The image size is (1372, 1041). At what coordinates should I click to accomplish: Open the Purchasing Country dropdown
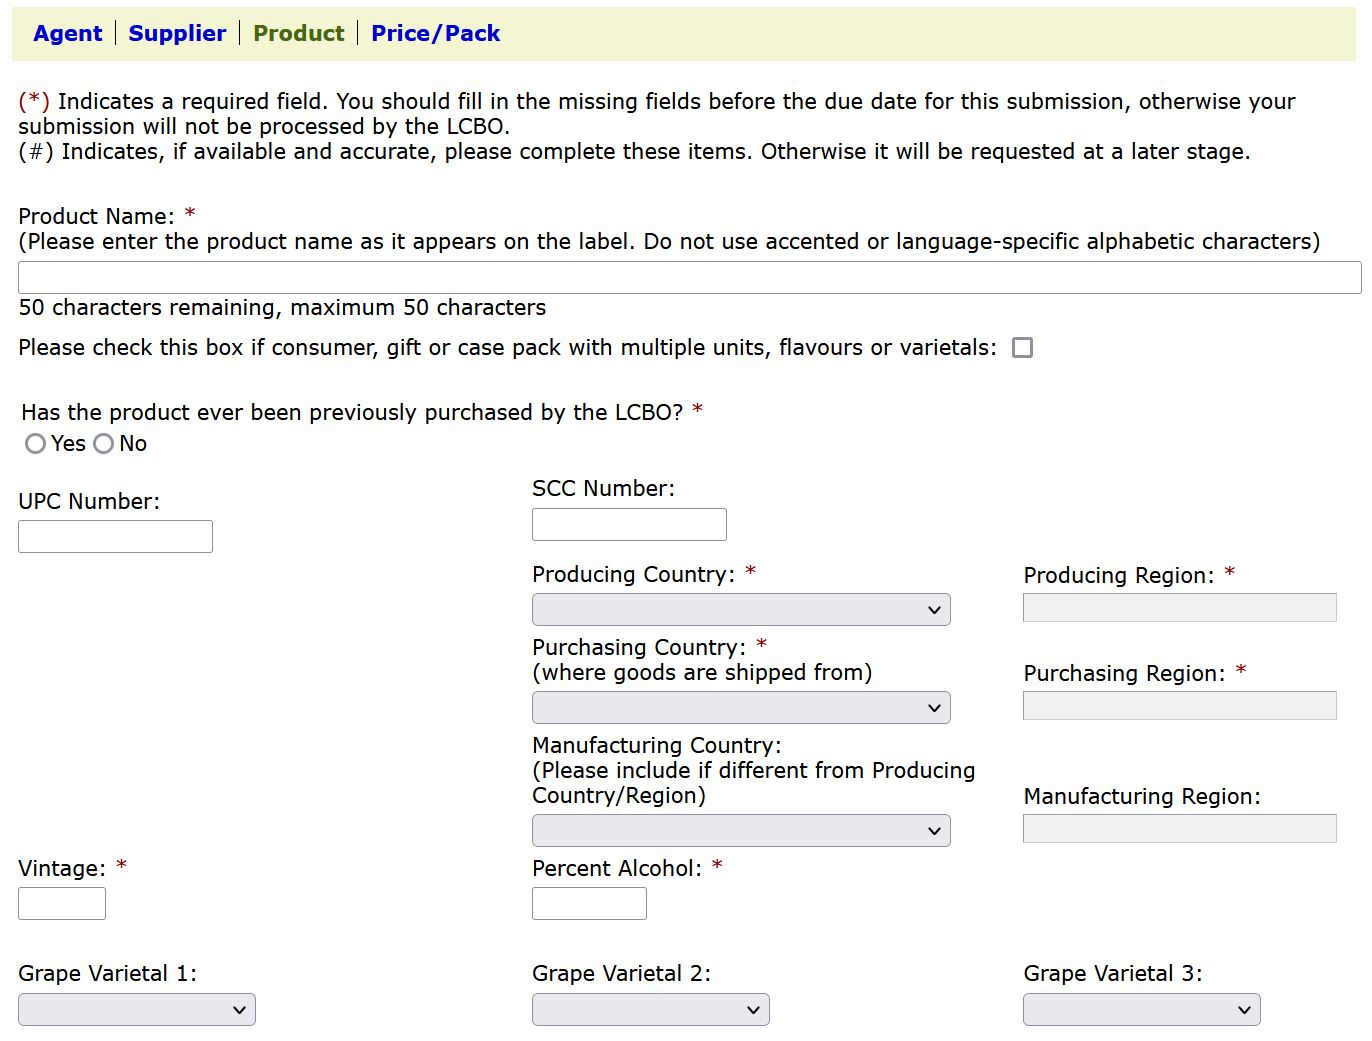click(x=741, y=708)
